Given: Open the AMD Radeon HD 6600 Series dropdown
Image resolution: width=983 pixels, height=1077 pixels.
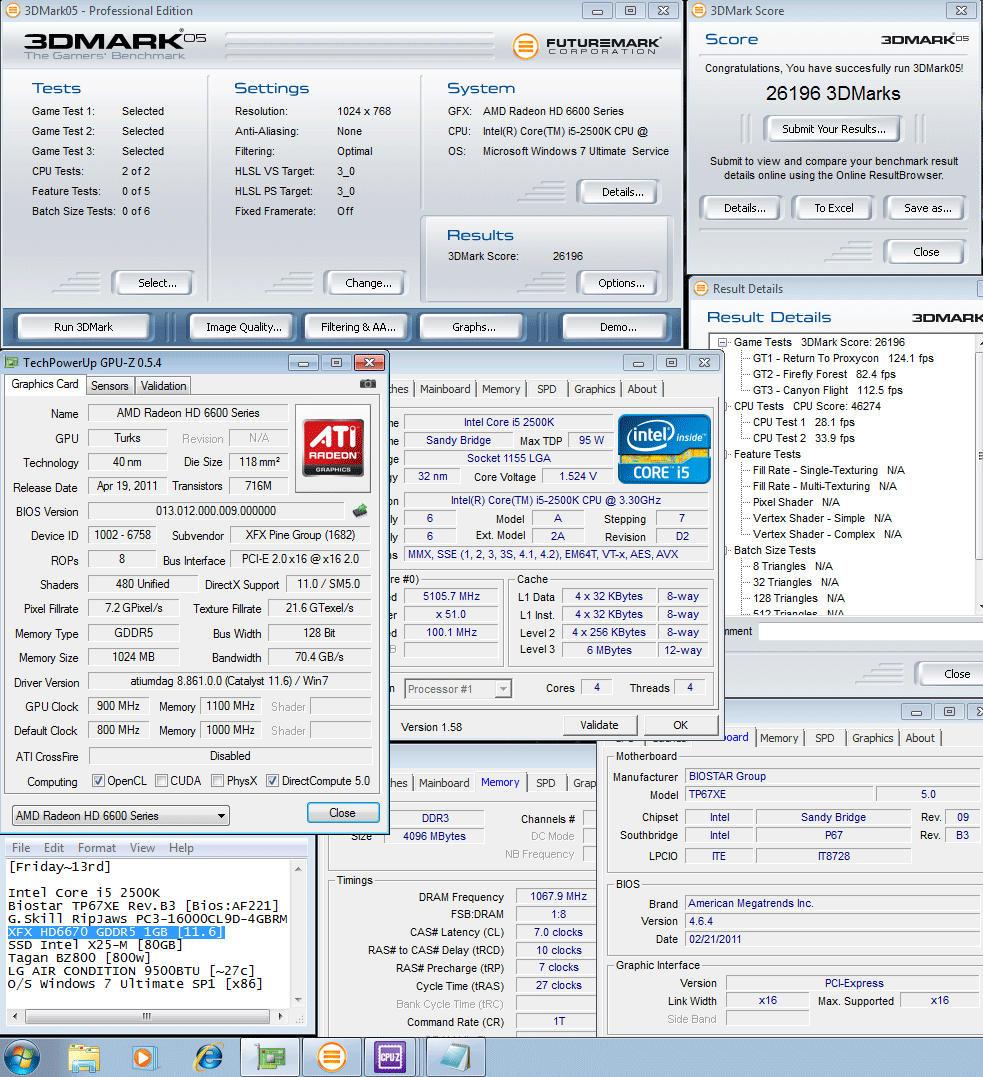Looking at the screenshot, I should pyautogui.click(x=121, y=816).
